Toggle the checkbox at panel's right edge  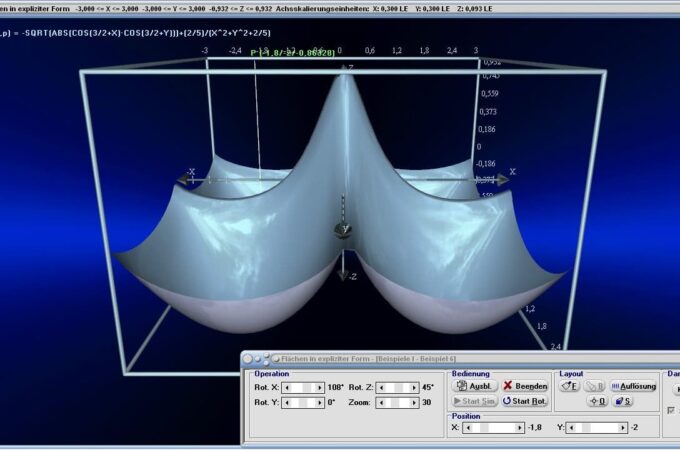[x=671, y=410]
